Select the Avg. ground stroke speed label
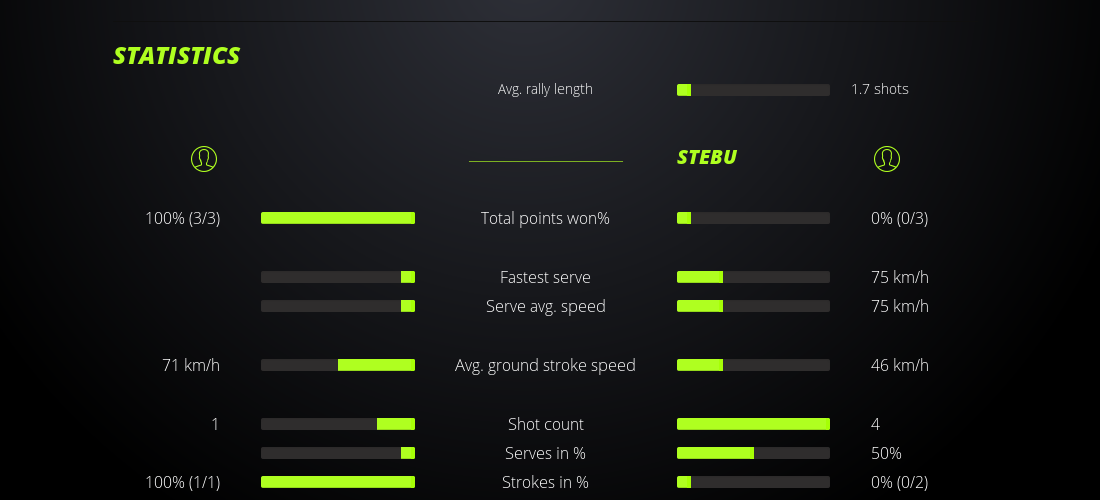The height and width of the screenshot is (500, 1100). point(545,365)
